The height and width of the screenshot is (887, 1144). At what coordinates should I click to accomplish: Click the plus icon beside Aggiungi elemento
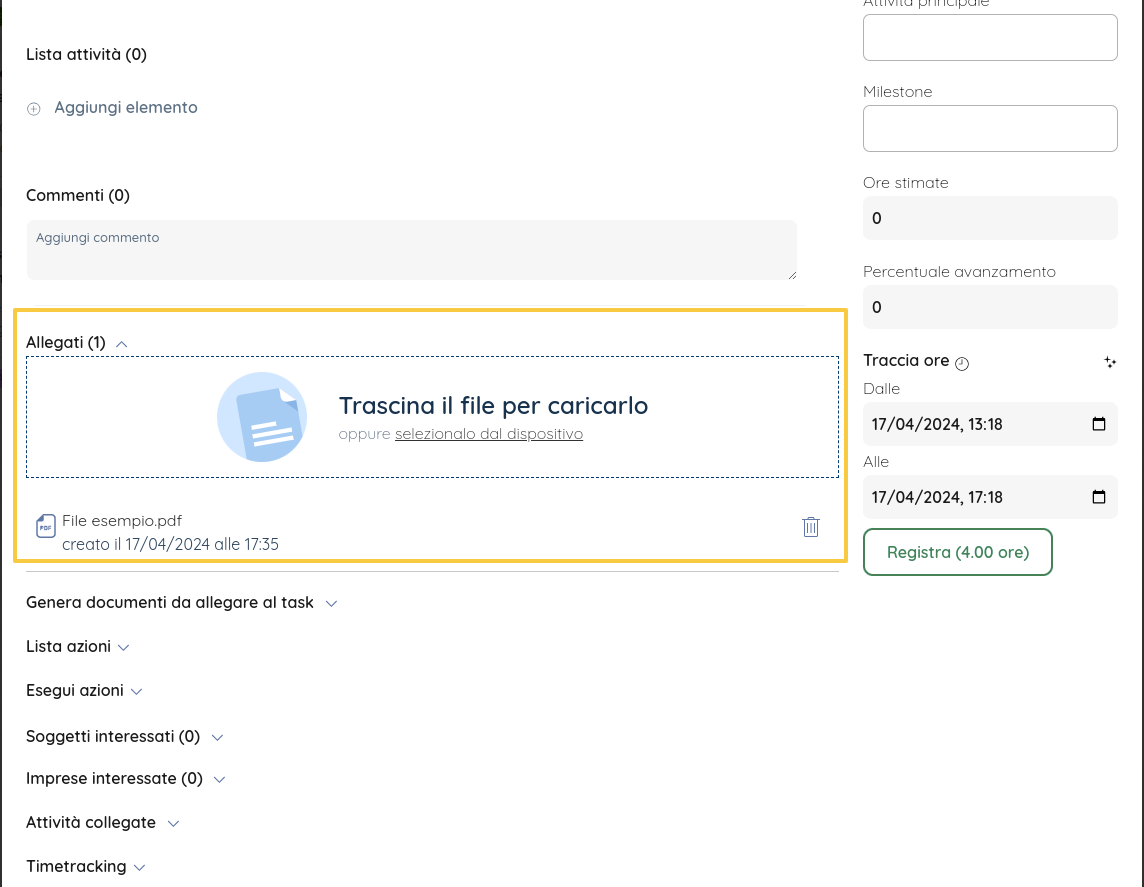point(33,109)
